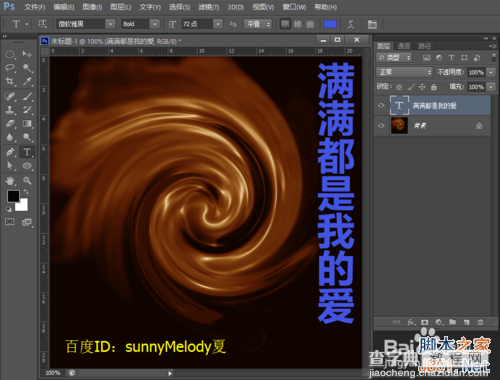Create new adjustment layer
The image size is (500, 380).
[x=439, y=322]
